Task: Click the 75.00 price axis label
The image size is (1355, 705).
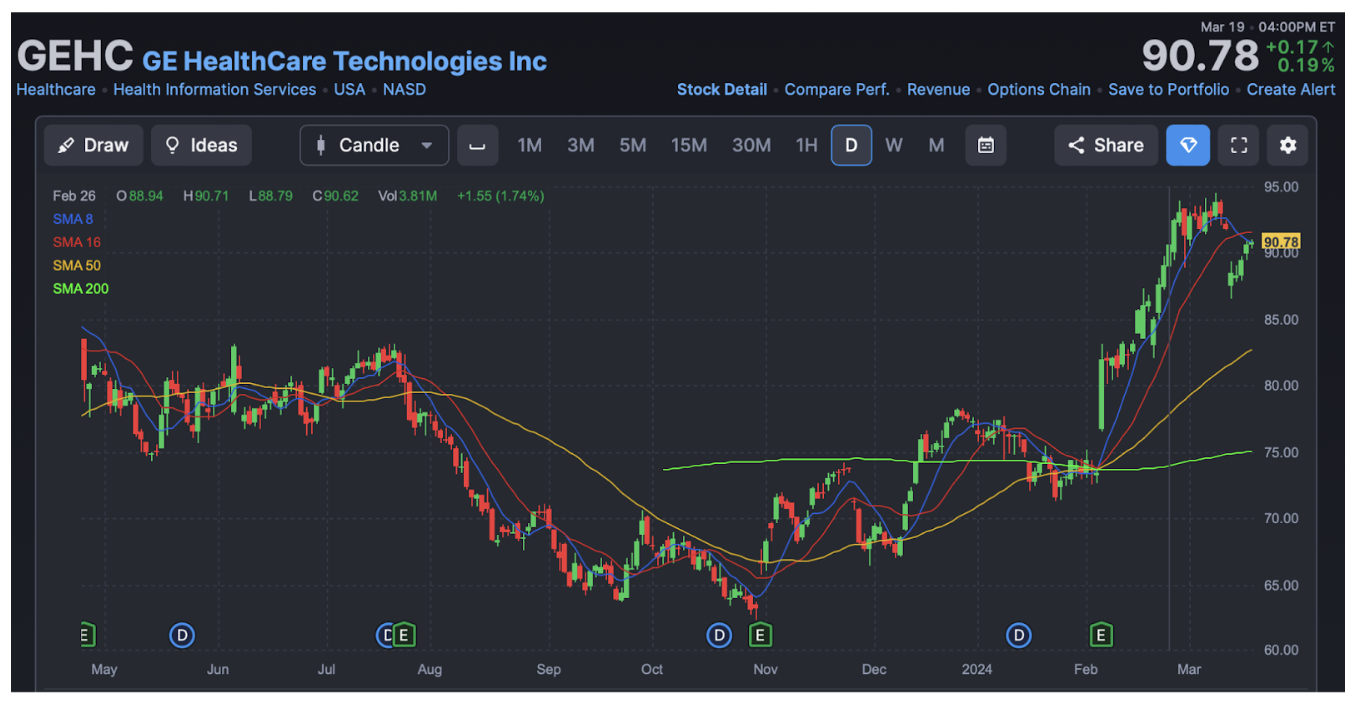Action: click(x=1282, y=452)
